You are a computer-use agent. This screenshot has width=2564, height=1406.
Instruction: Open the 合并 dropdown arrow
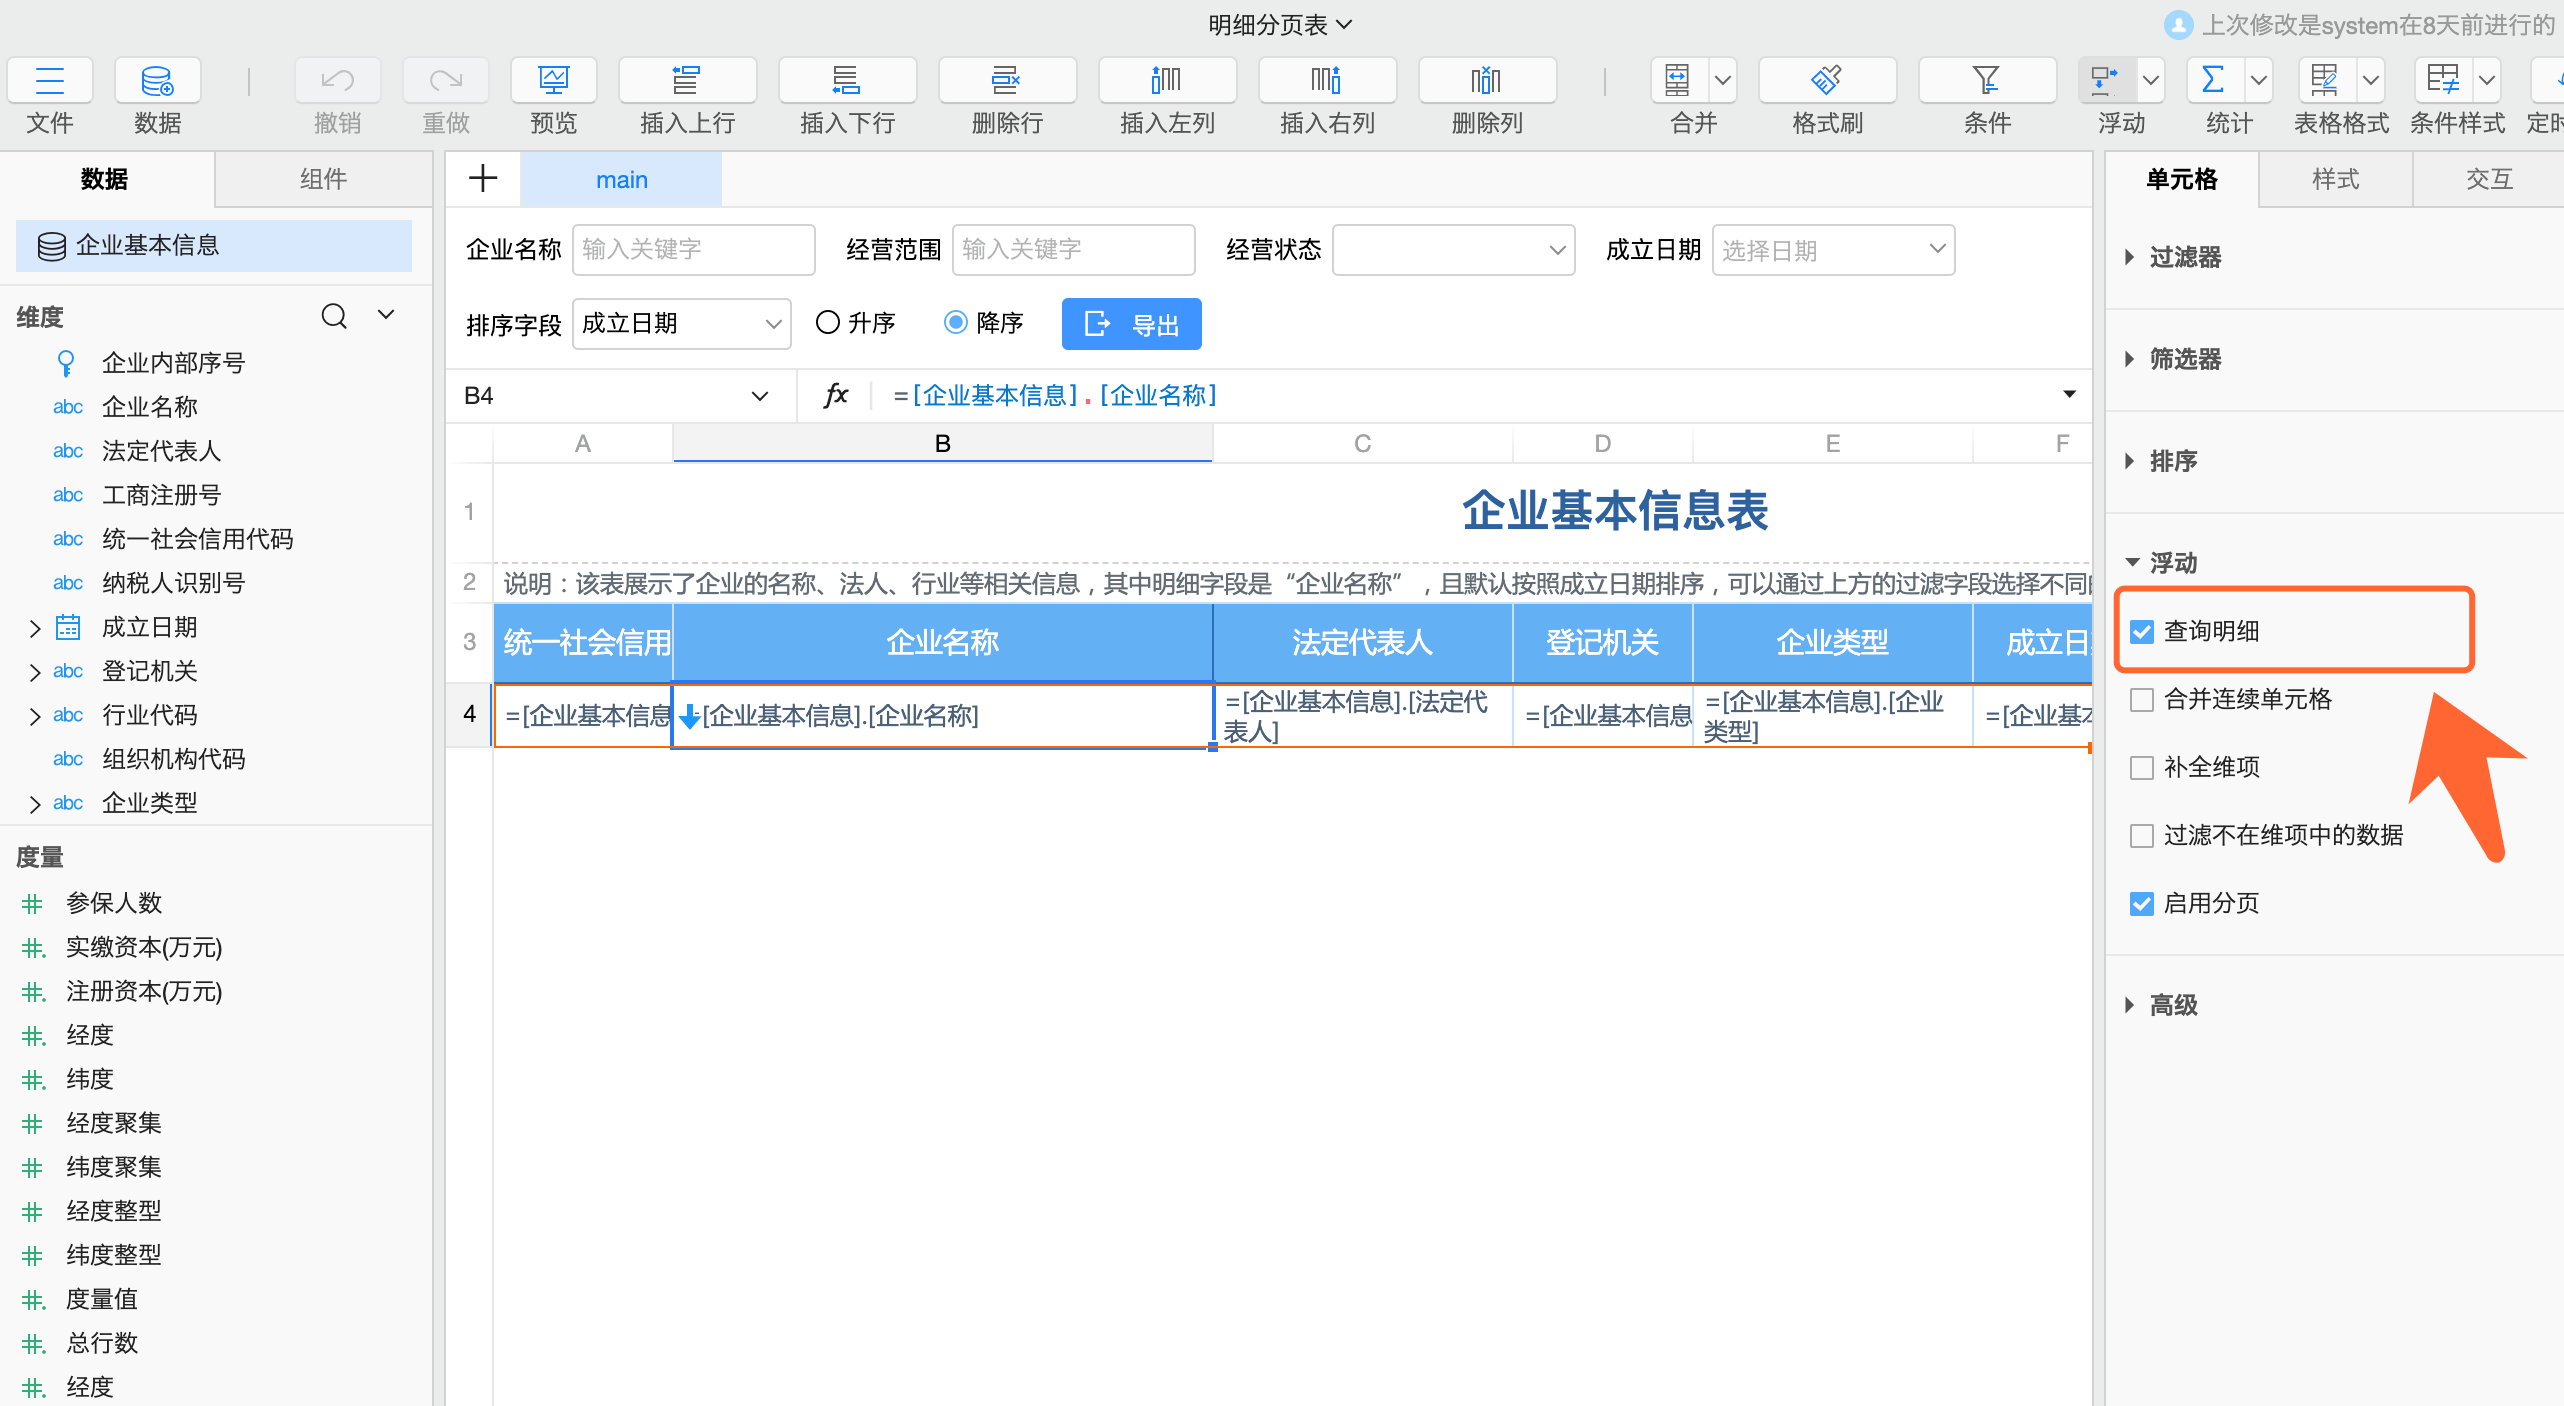coord(1723,80)
